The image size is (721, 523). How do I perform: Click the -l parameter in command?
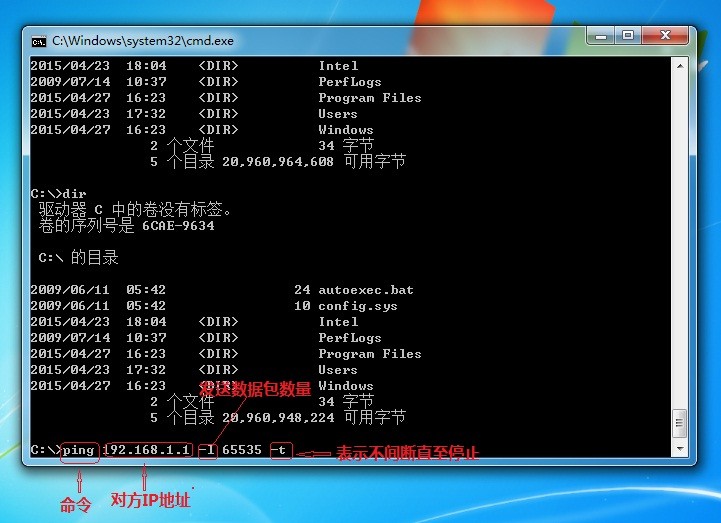point(207,450)
